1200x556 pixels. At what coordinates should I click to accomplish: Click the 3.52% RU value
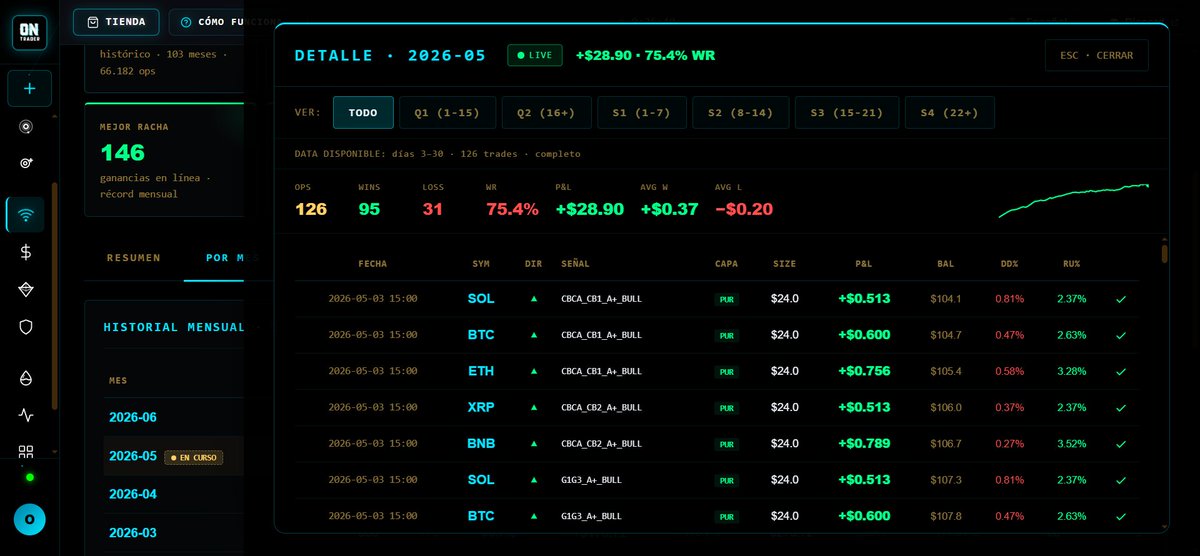(1071, 443)
